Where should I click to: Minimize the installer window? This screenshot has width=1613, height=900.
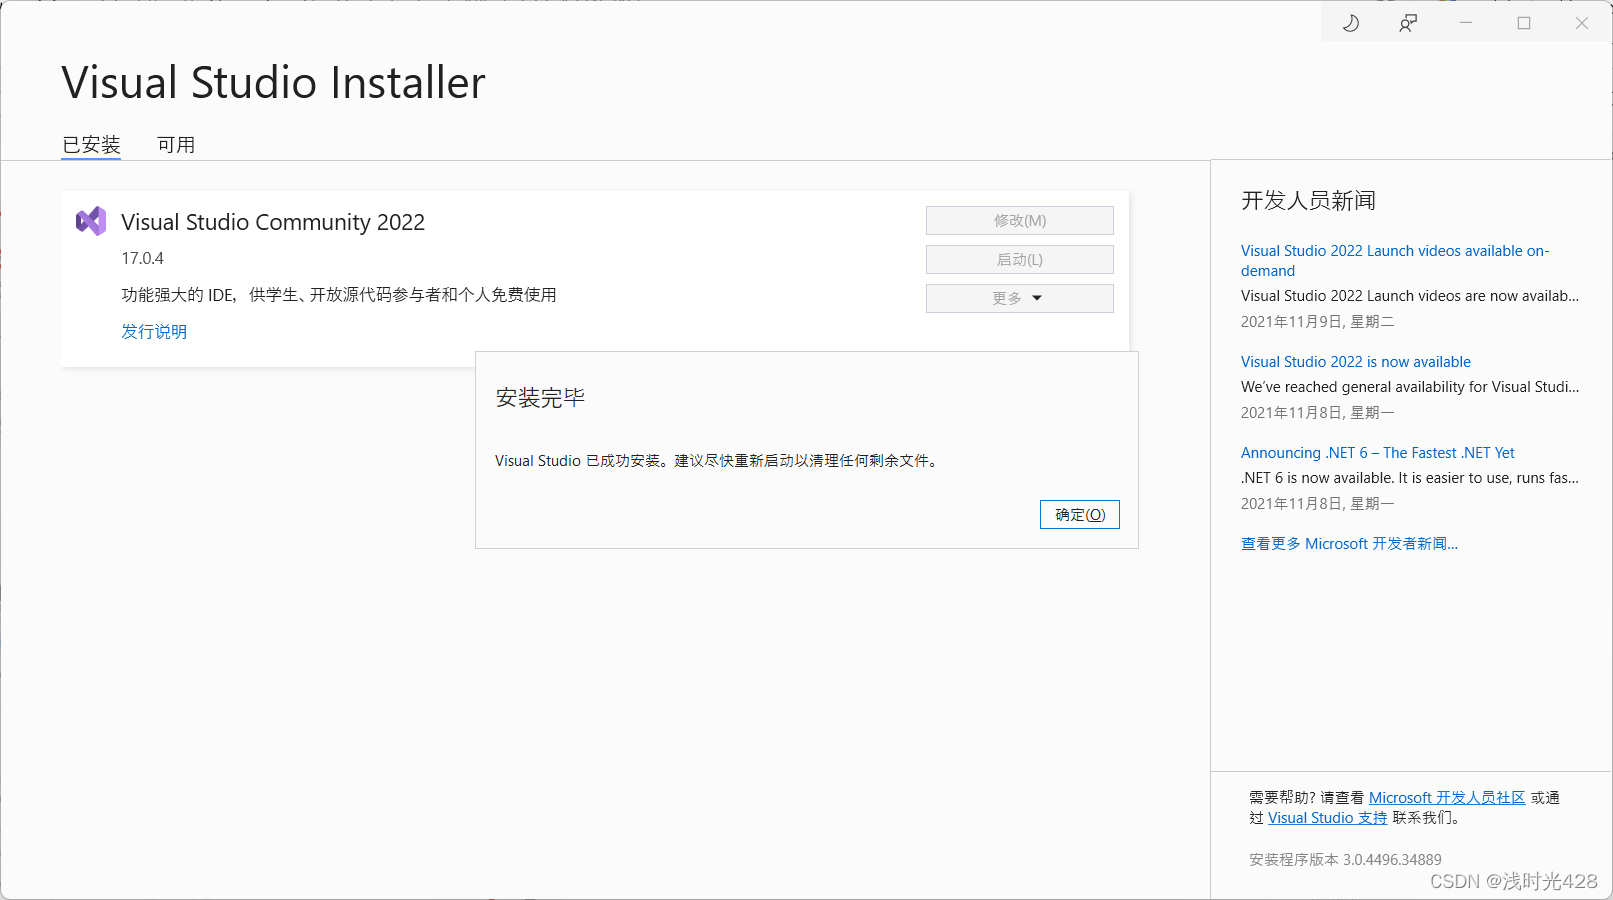[x=1465, y=22]
